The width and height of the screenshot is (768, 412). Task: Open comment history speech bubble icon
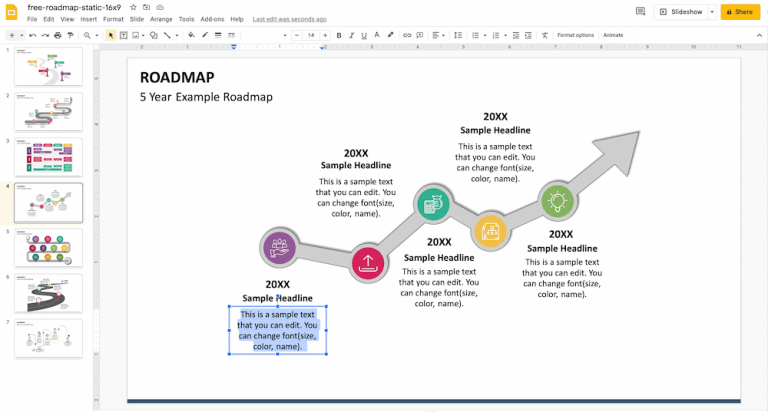point(640,12)
